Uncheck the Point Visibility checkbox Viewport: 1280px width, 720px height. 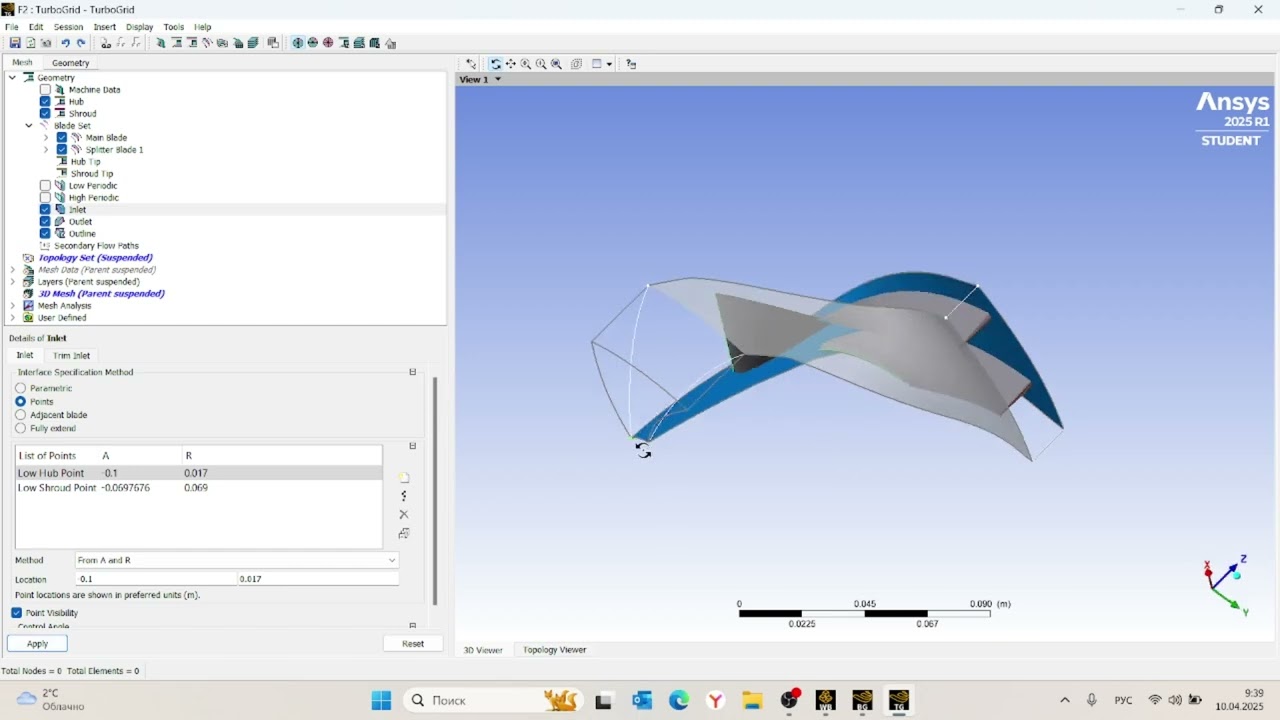click(17, 613)
